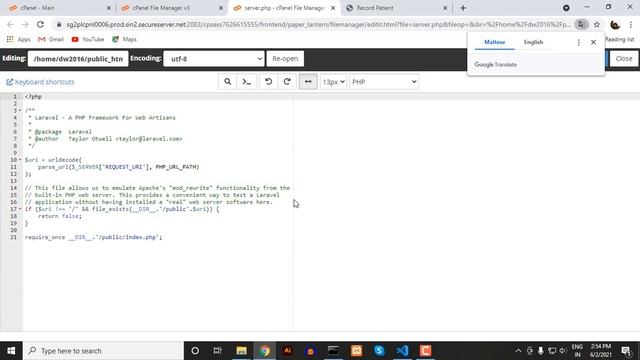Screen dimensions: 640x360
Task: Open Adobe Illustrator from taskbar
Action: [x=287, y=351]
